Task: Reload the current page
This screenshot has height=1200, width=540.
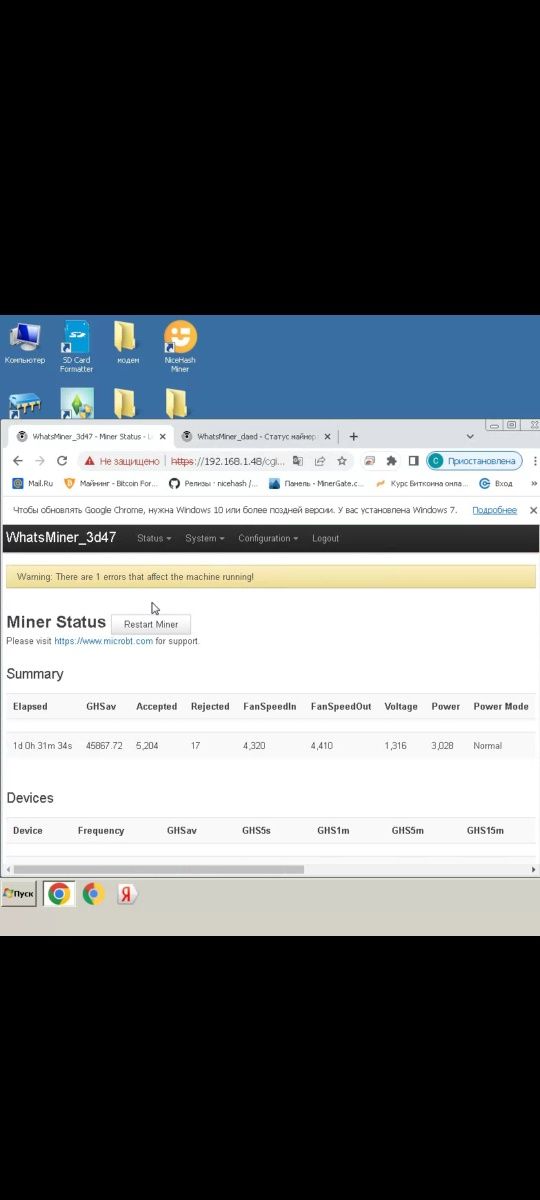Action: [x=62, y=461]
